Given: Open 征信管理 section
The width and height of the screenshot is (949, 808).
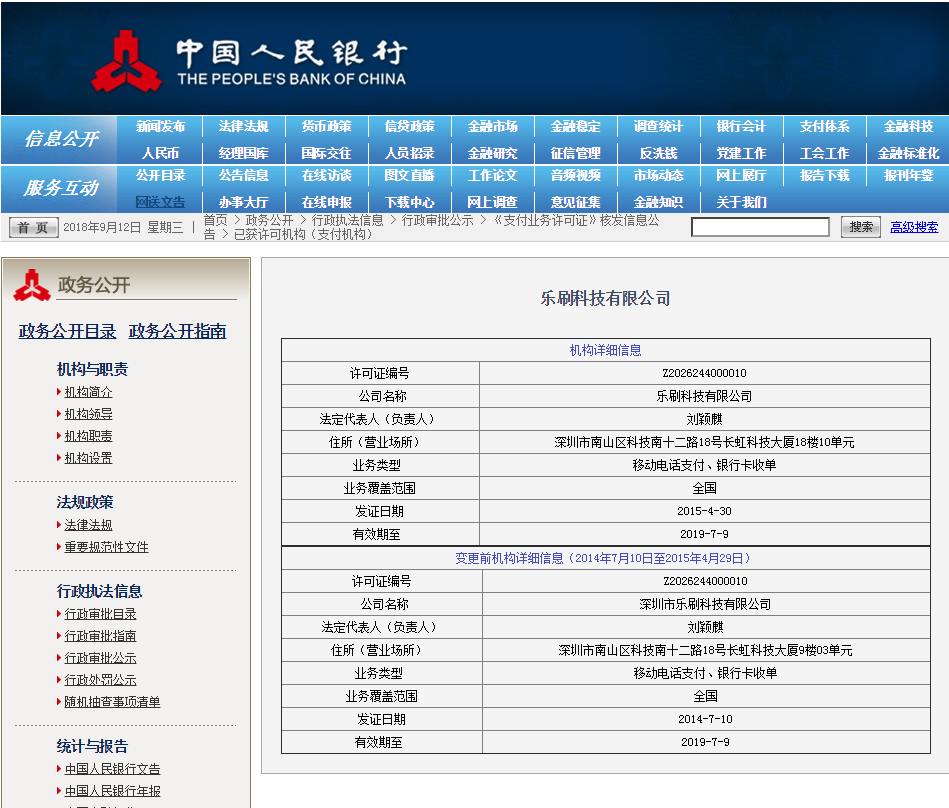Looking at the screenshot, I should [576, 153].
